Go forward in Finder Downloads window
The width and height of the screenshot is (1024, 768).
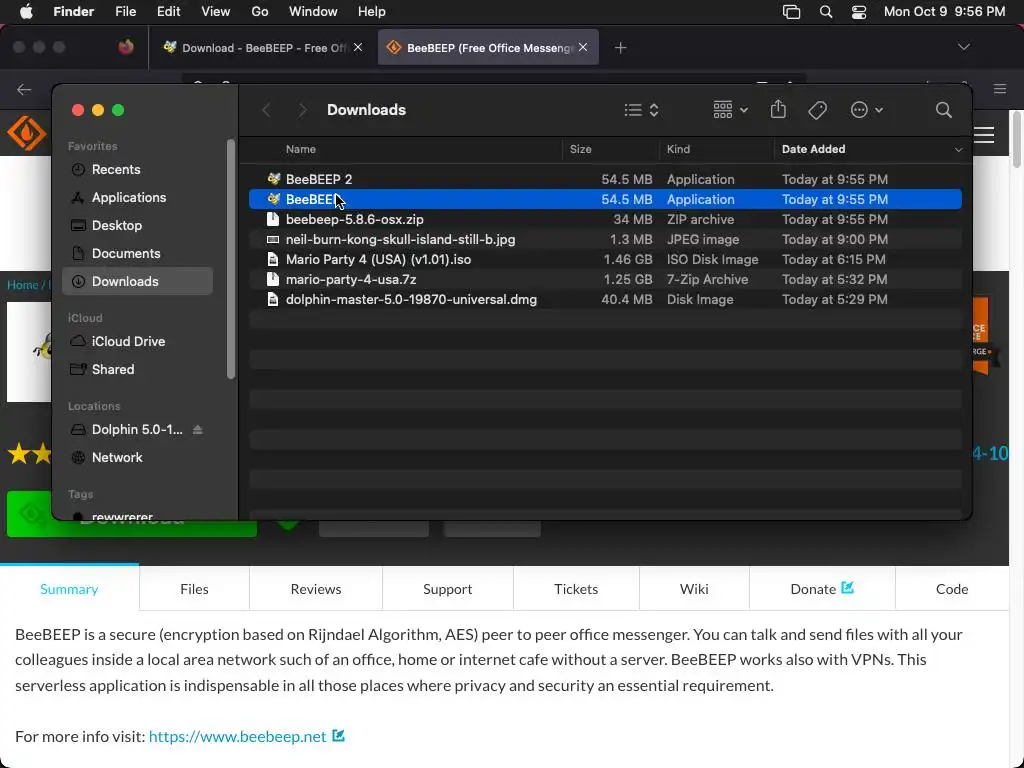(302, 110)
